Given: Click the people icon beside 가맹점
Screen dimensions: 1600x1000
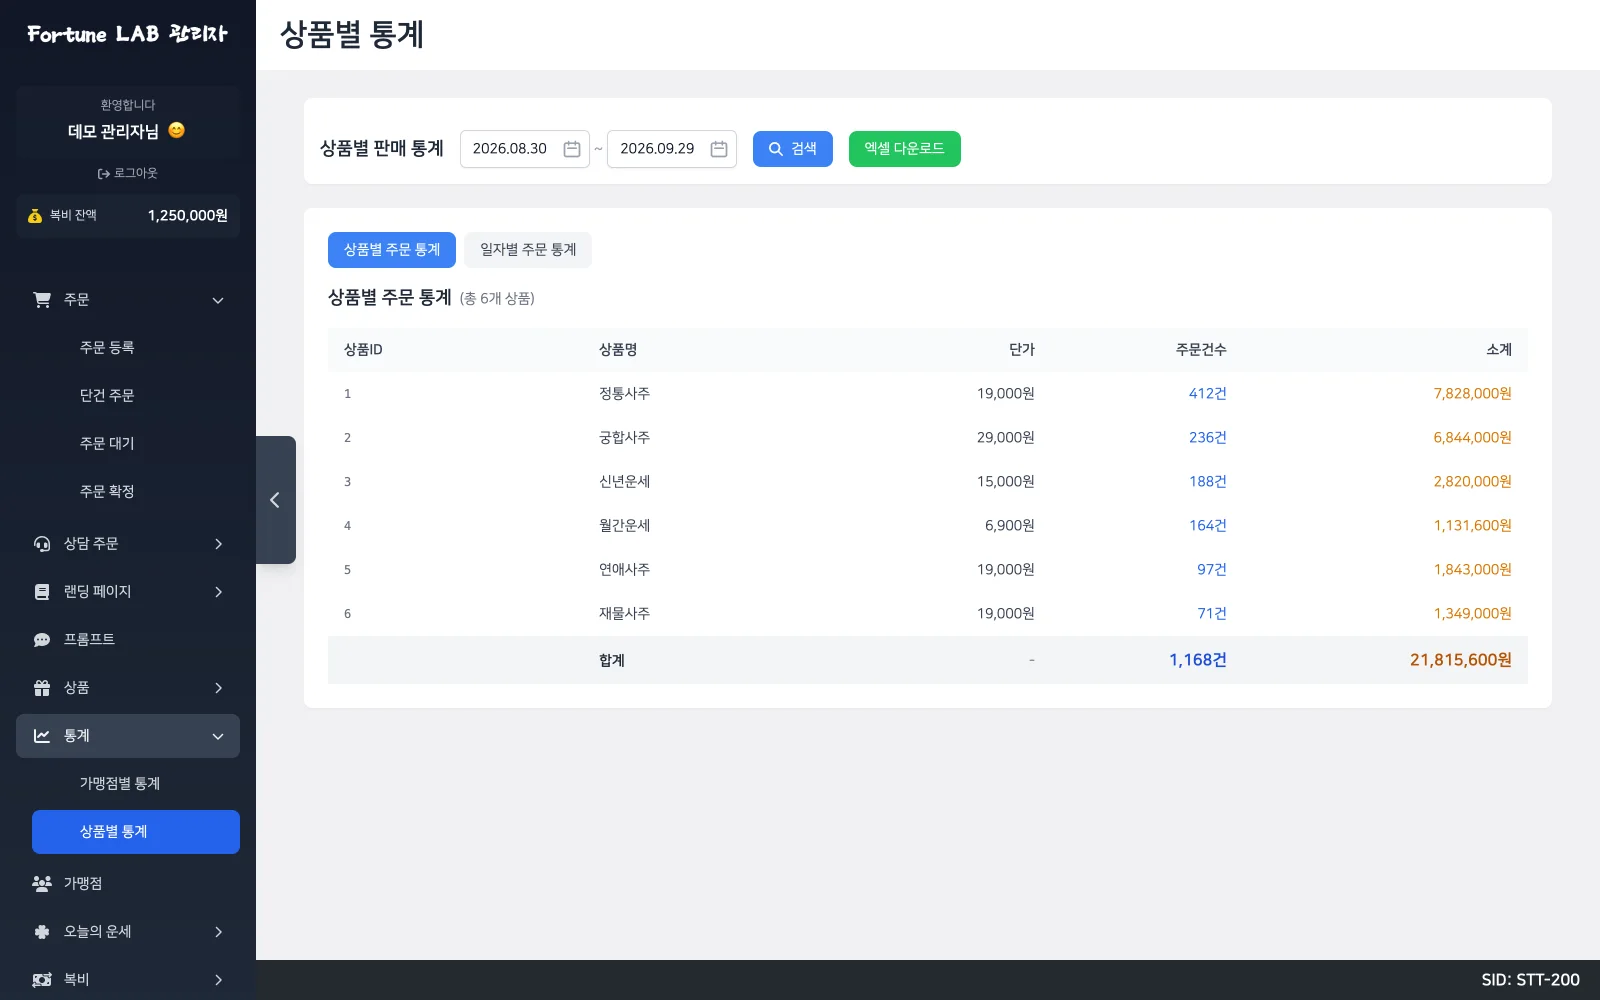Looking at the screenshot, I should [x=42, y=884].
